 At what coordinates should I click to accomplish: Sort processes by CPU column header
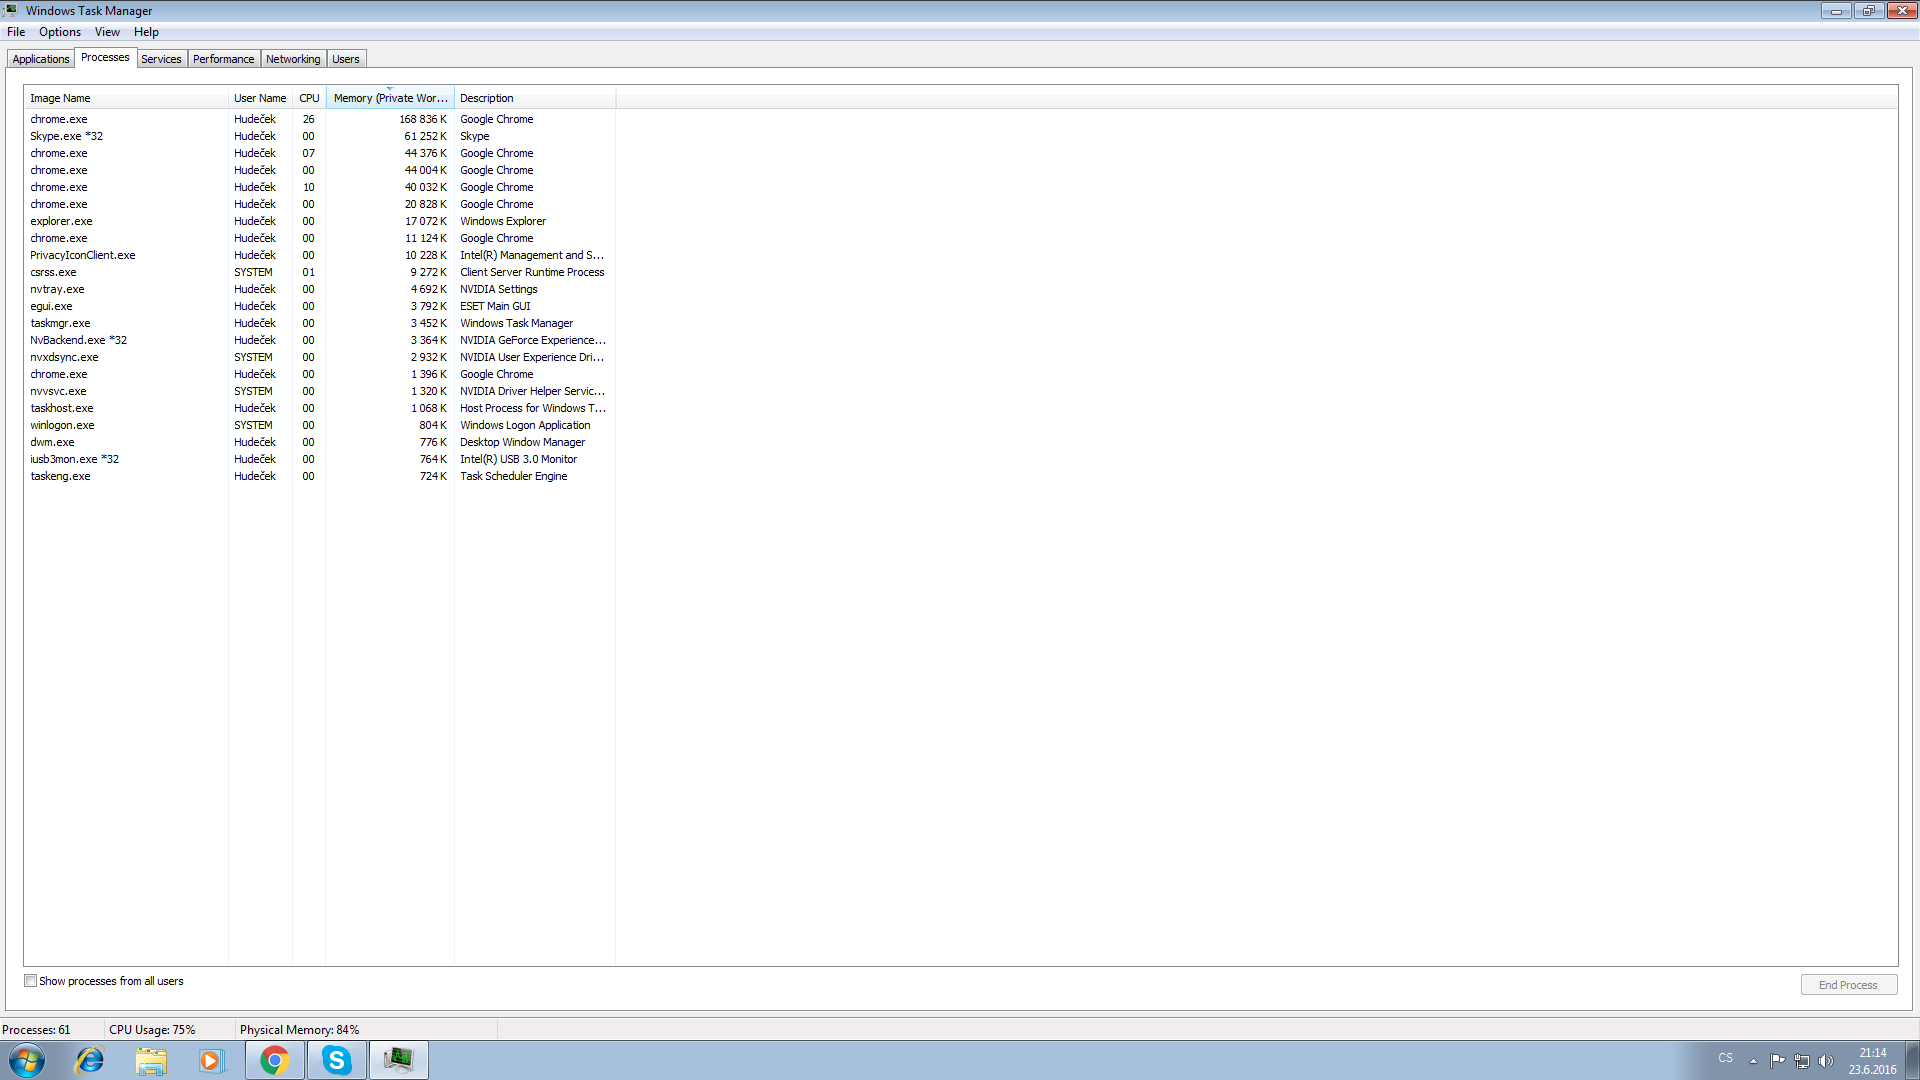(309, 98)
